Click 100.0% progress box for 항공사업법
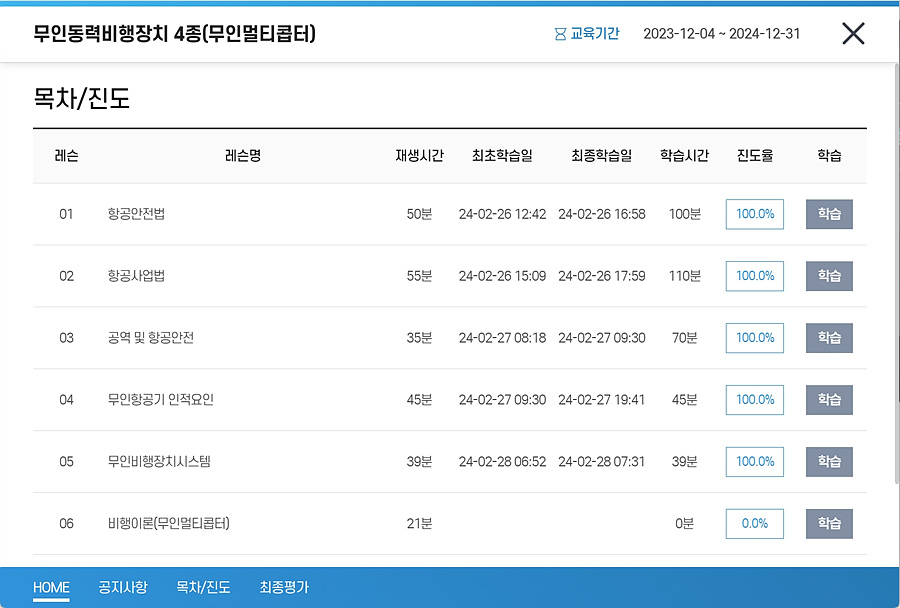Image resolution: width=900 pixels, height=608 pixels. click(x=755, y=276)
